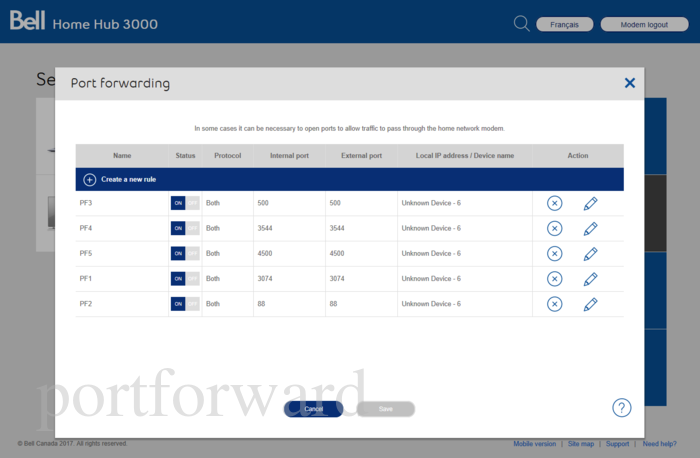The image size is (700, 458).
Task: Edit the PF2 rule with pencil icon
Action: pos(590,304)
